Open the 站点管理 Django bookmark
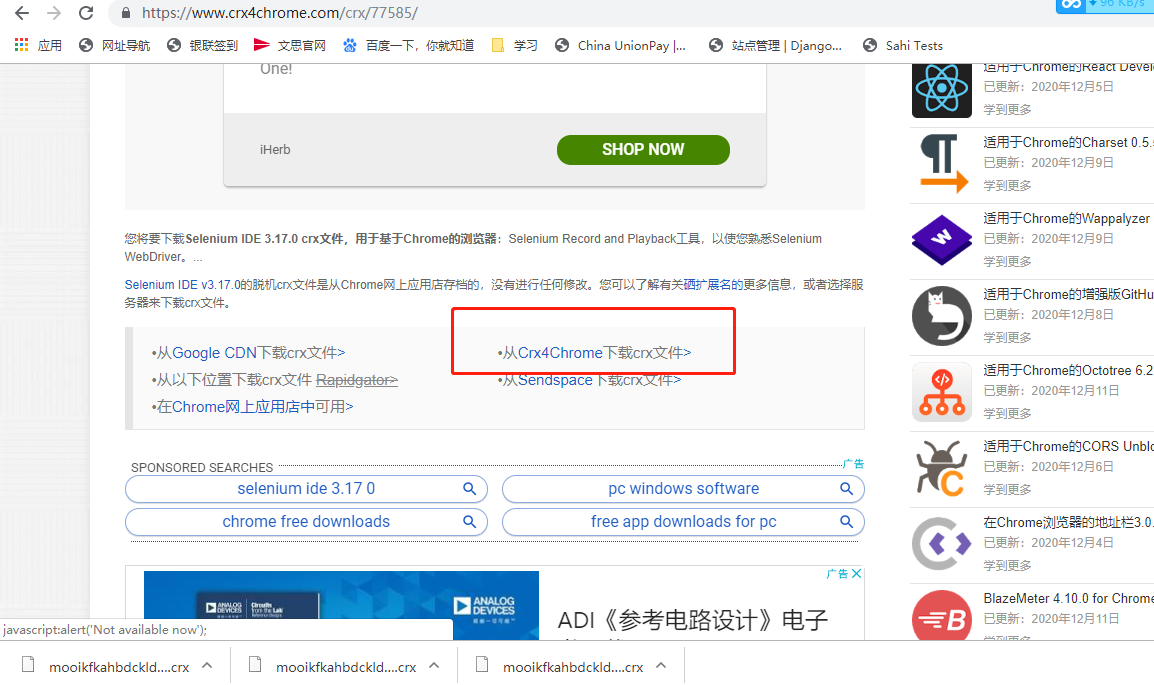Viewport: 1154px width, 685px height. tap(781, 44)
